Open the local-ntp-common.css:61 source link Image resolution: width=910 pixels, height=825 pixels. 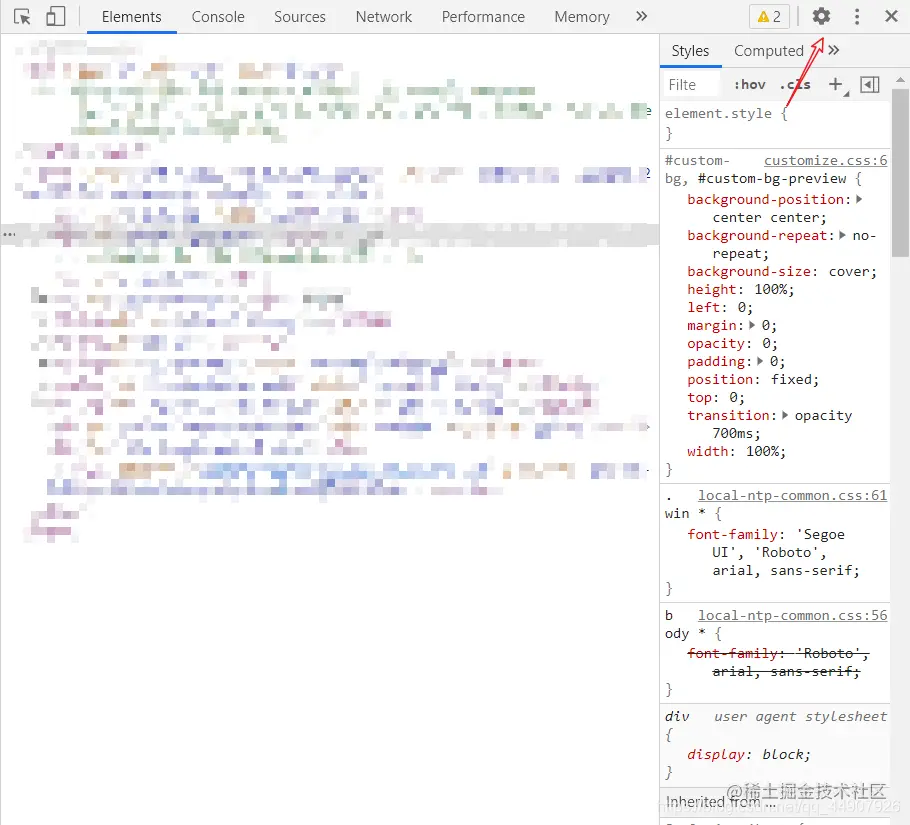(792, 495)
